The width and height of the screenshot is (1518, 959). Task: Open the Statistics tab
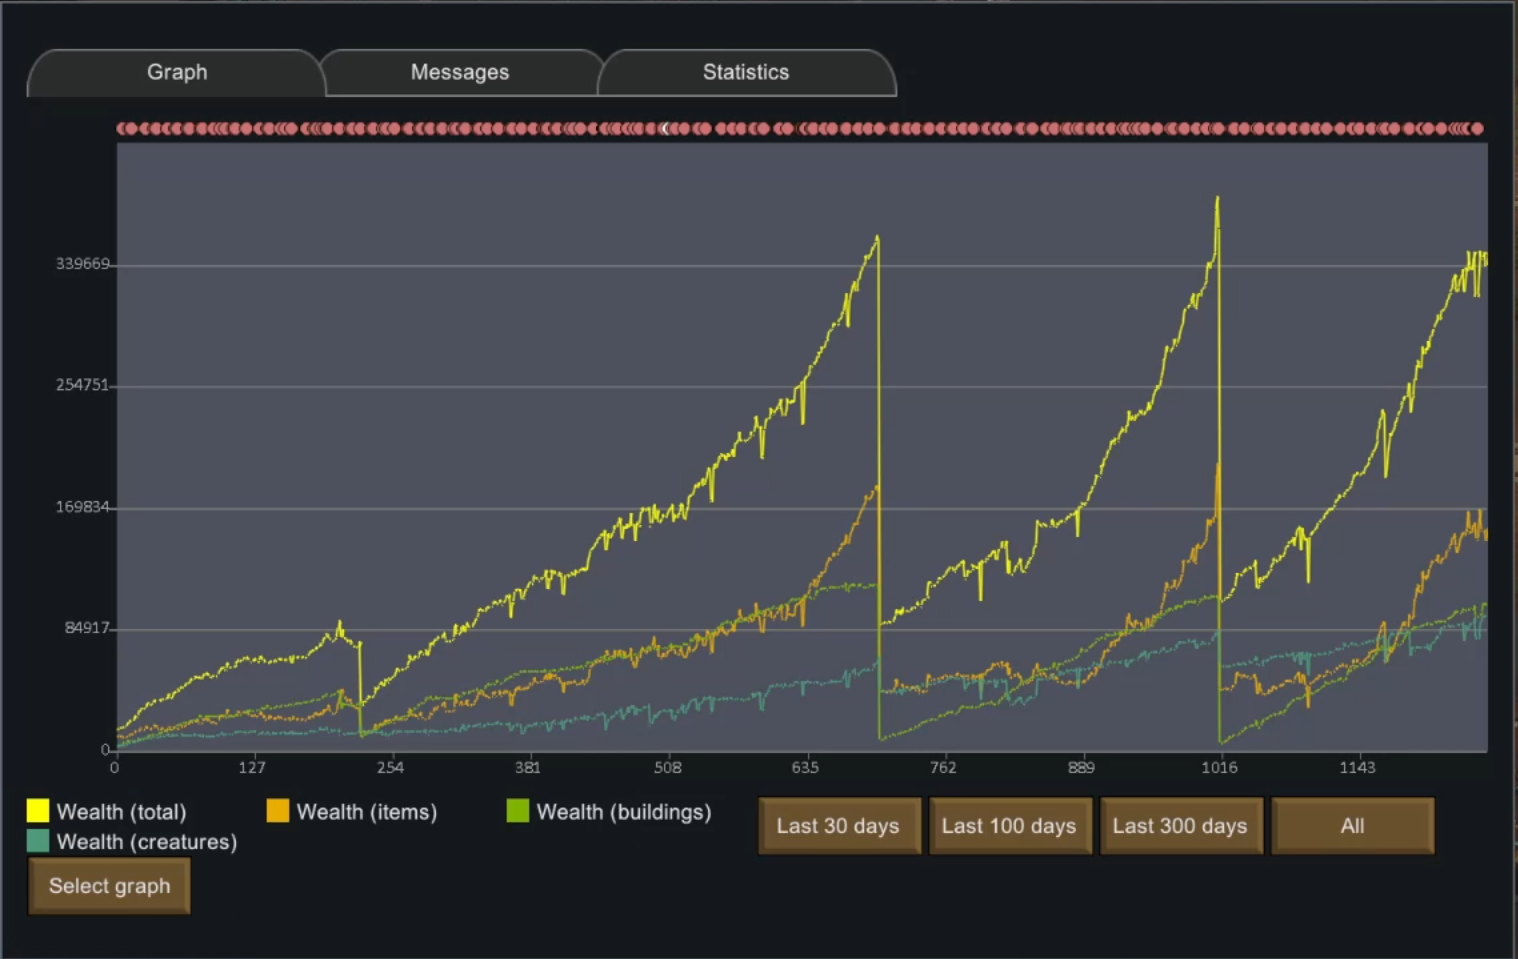point(746,73)
